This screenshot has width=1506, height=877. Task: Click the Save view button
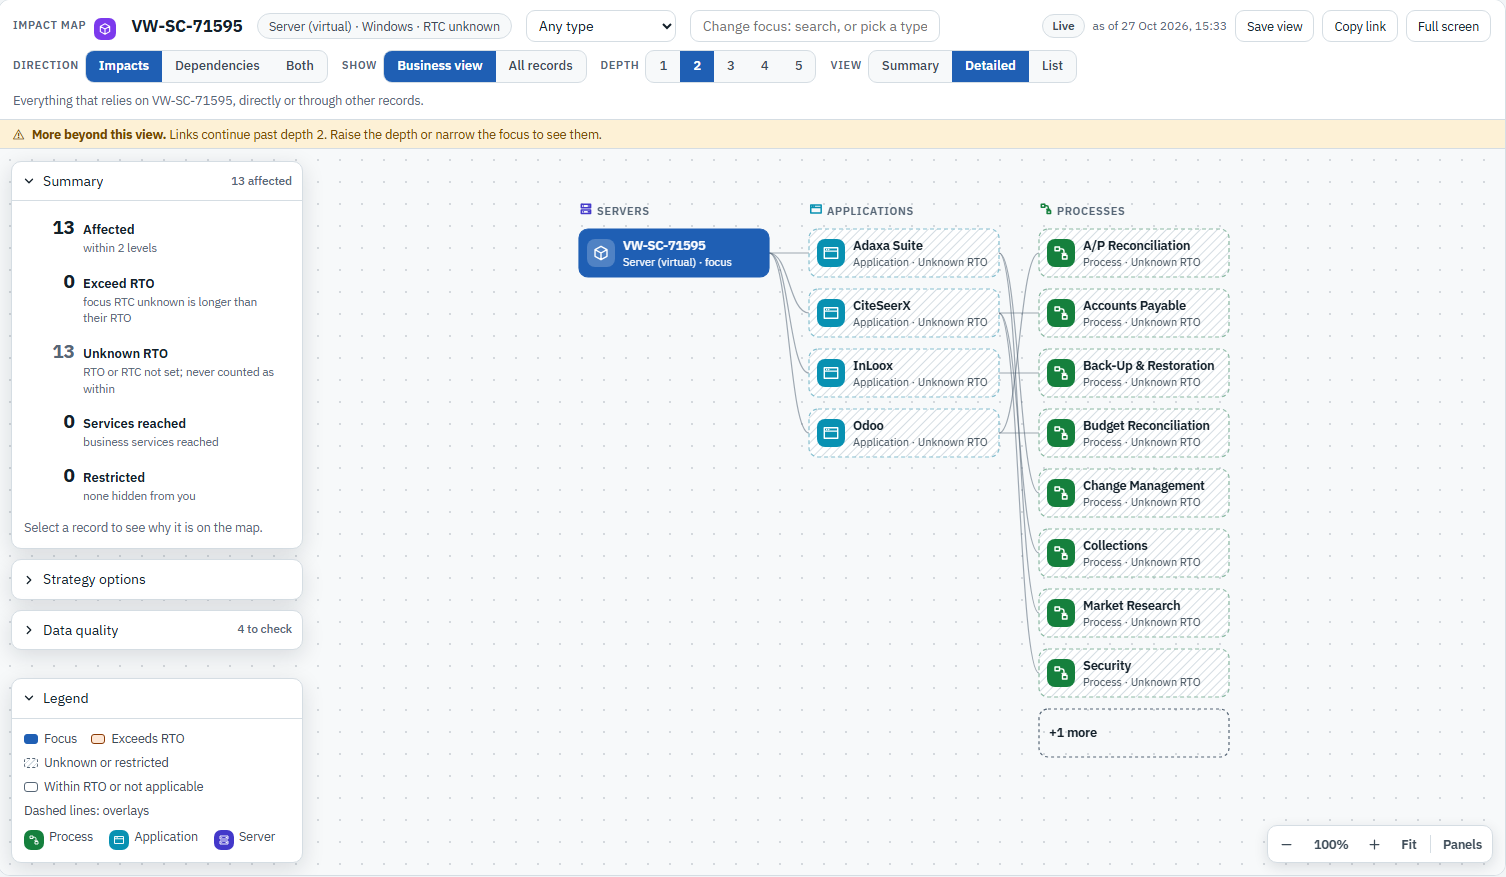coord(1275,26)
